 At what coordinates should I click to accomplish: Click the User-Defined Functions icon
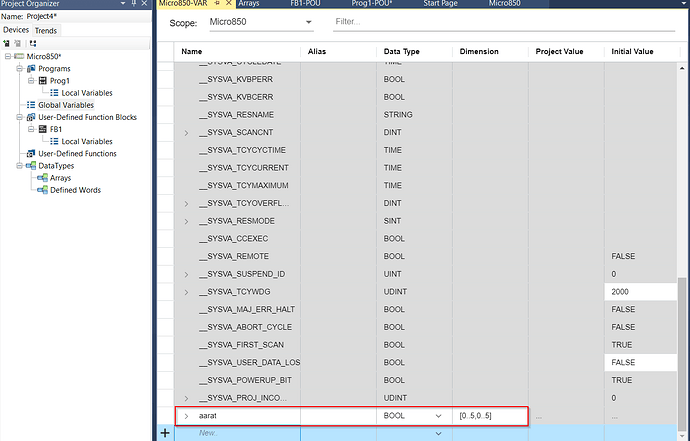point(31,154)
